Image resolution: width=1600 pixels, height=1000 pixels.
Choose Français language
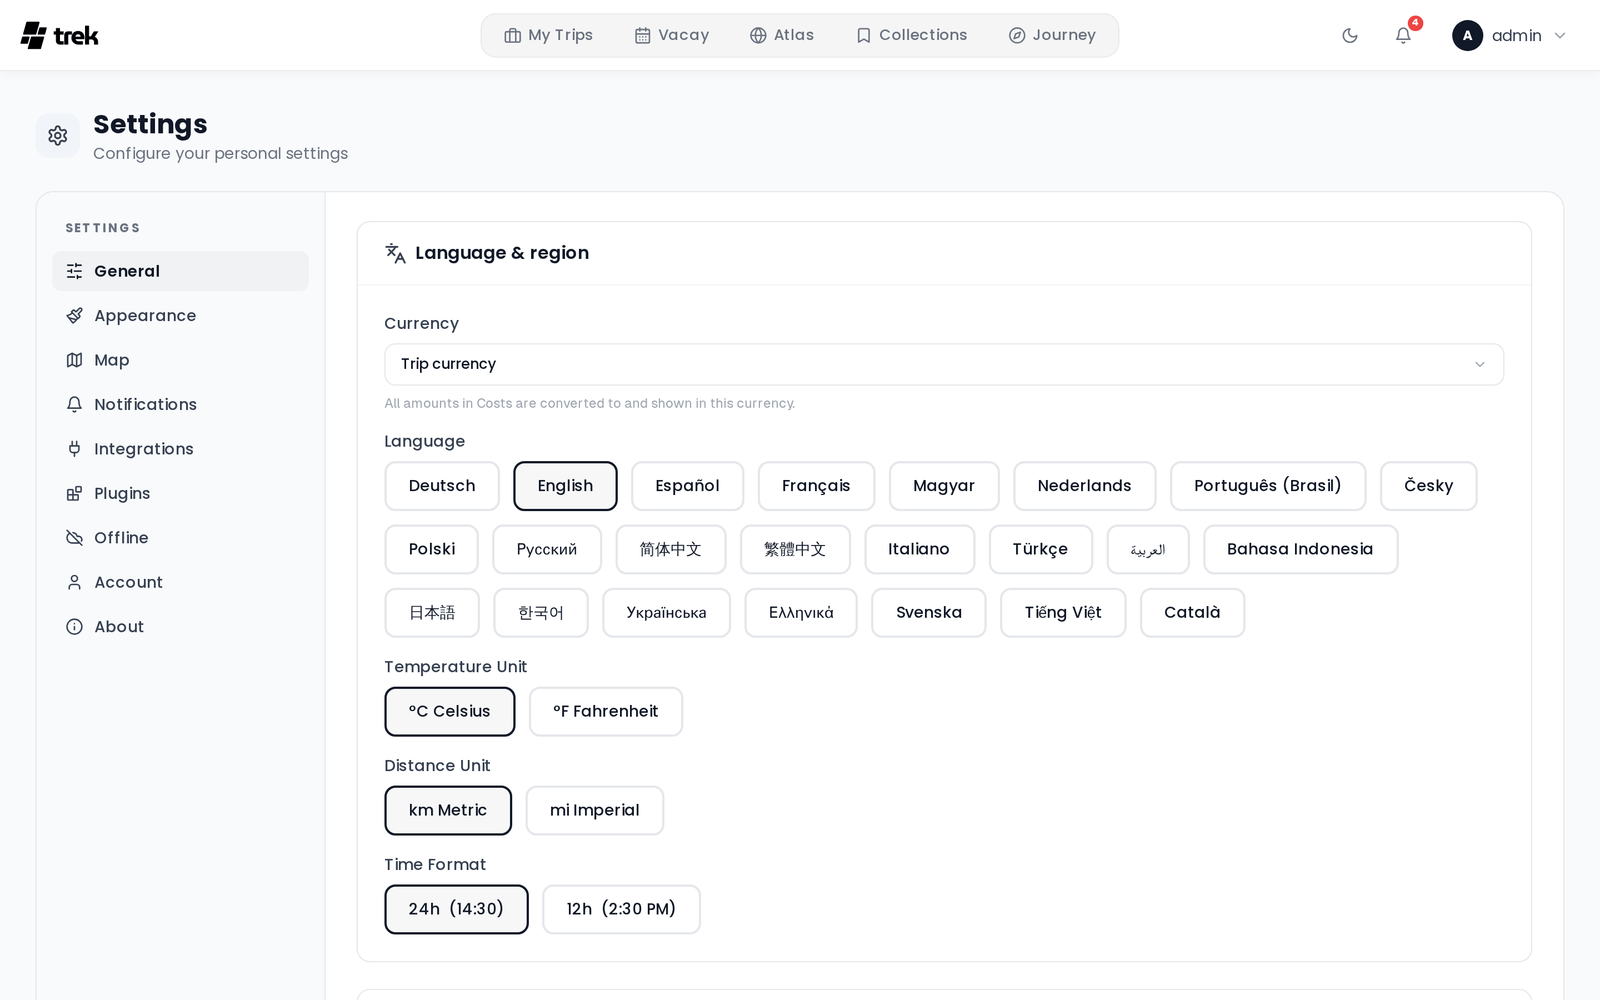tap(816, 486)
